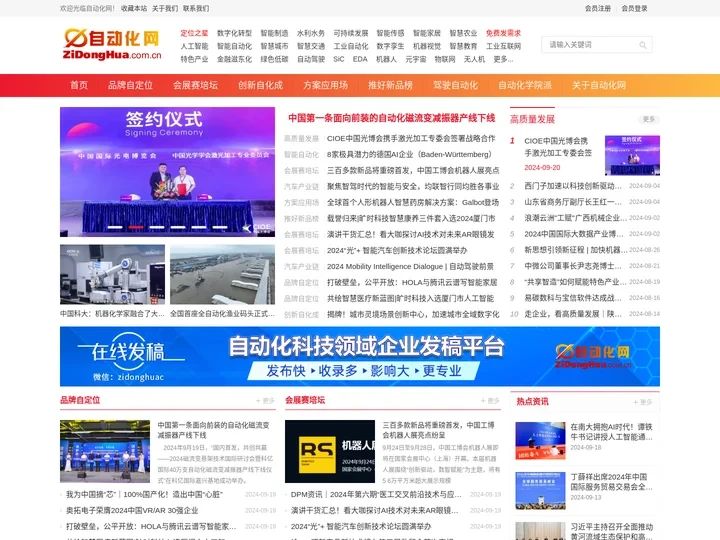Open the 会展赛培坛 nav menu item

[x=195, y=85]
